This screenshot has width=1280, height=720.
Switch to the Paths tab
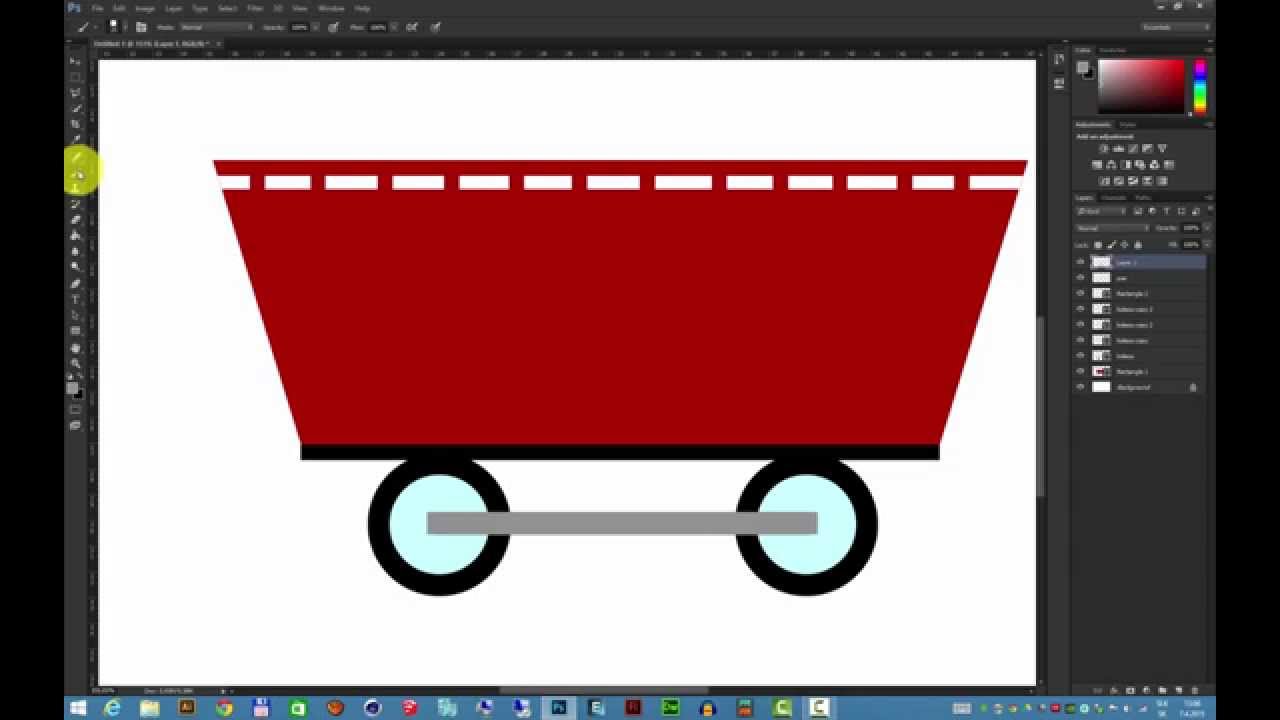click(x=1143, y=197)
